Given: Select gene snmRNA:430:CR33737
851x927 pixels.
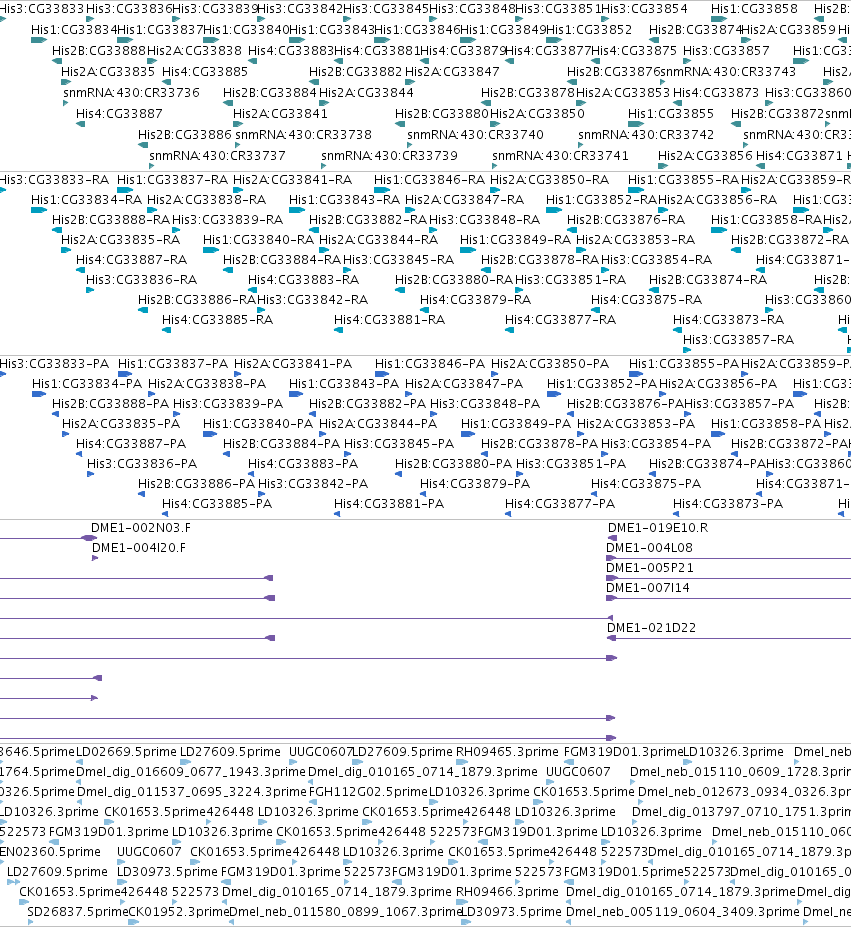Looking at the screenshot, I should point(217,155).
